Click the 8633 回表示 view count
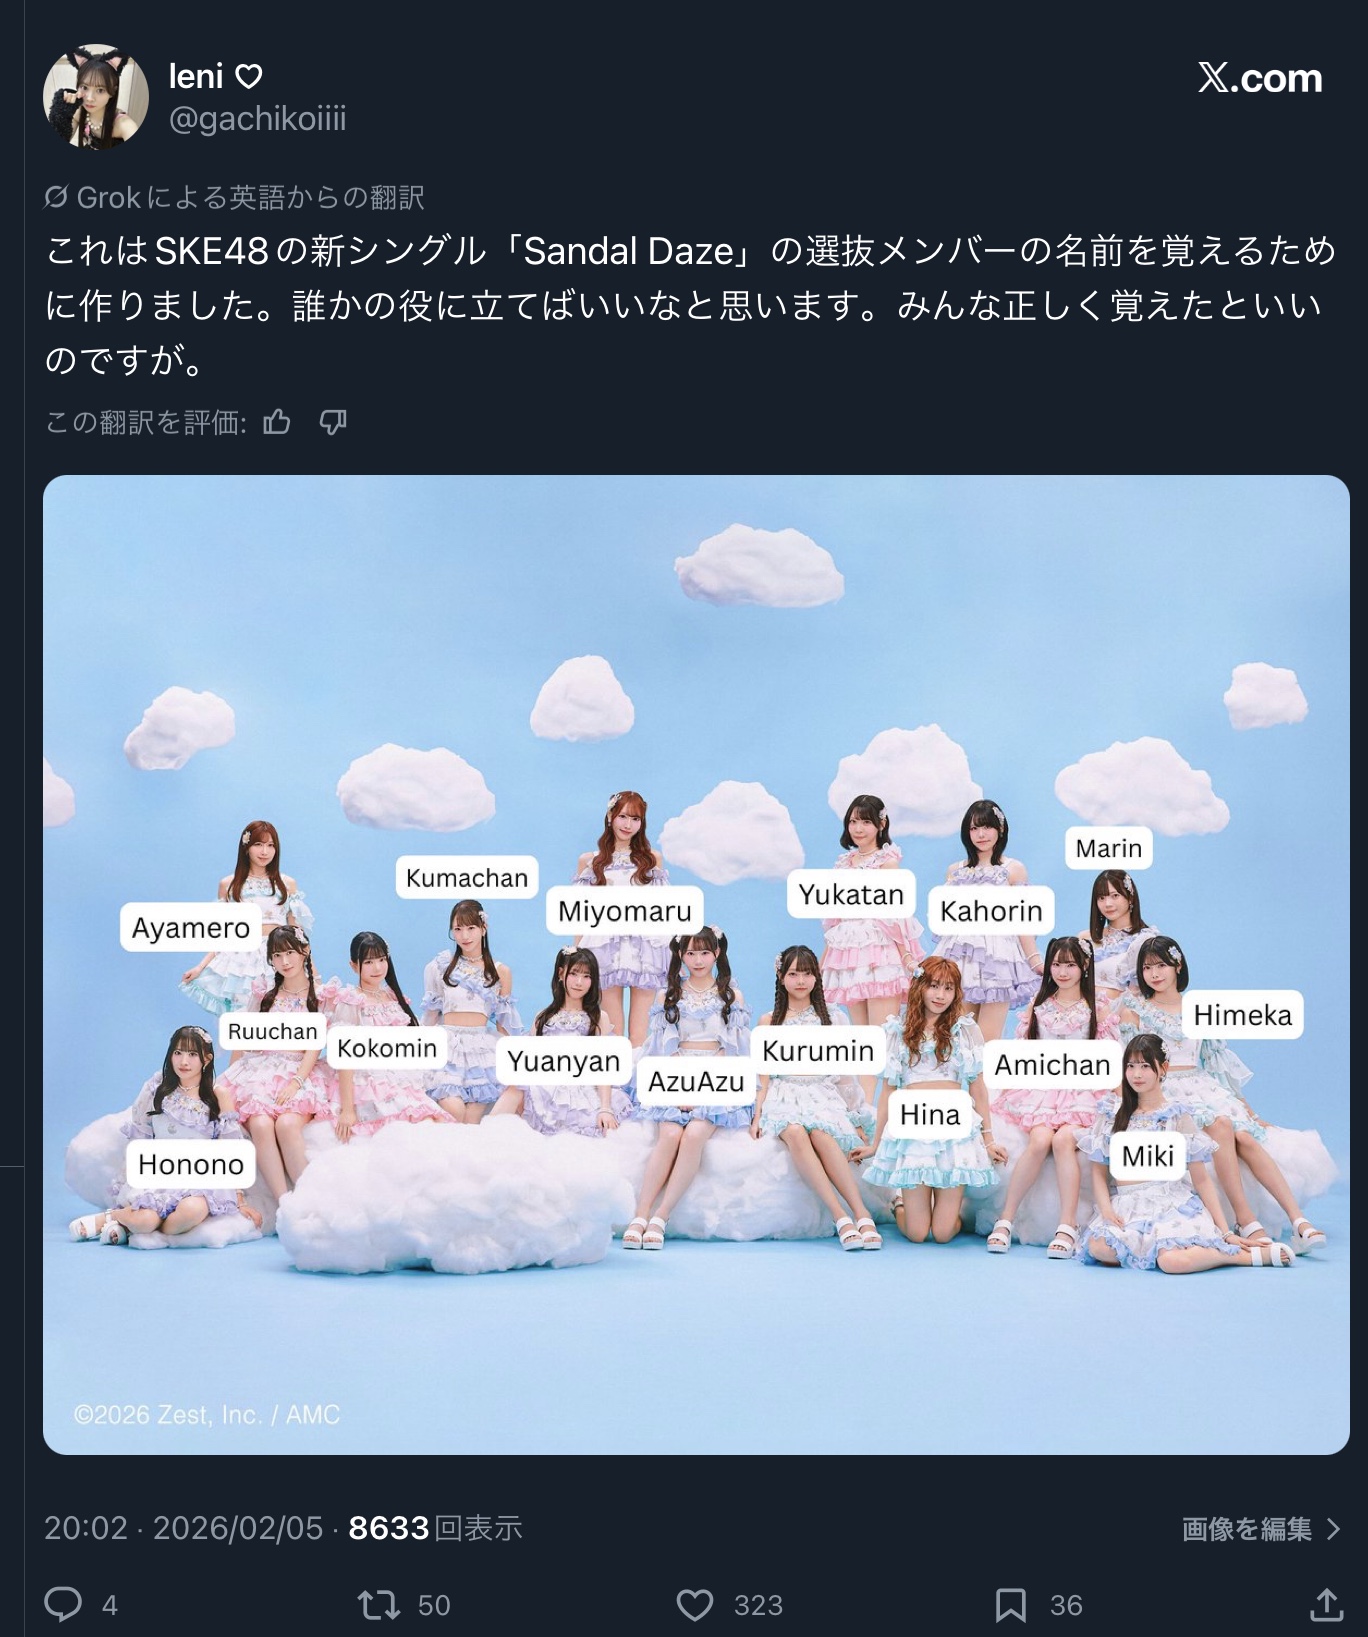 (435, 1528)
